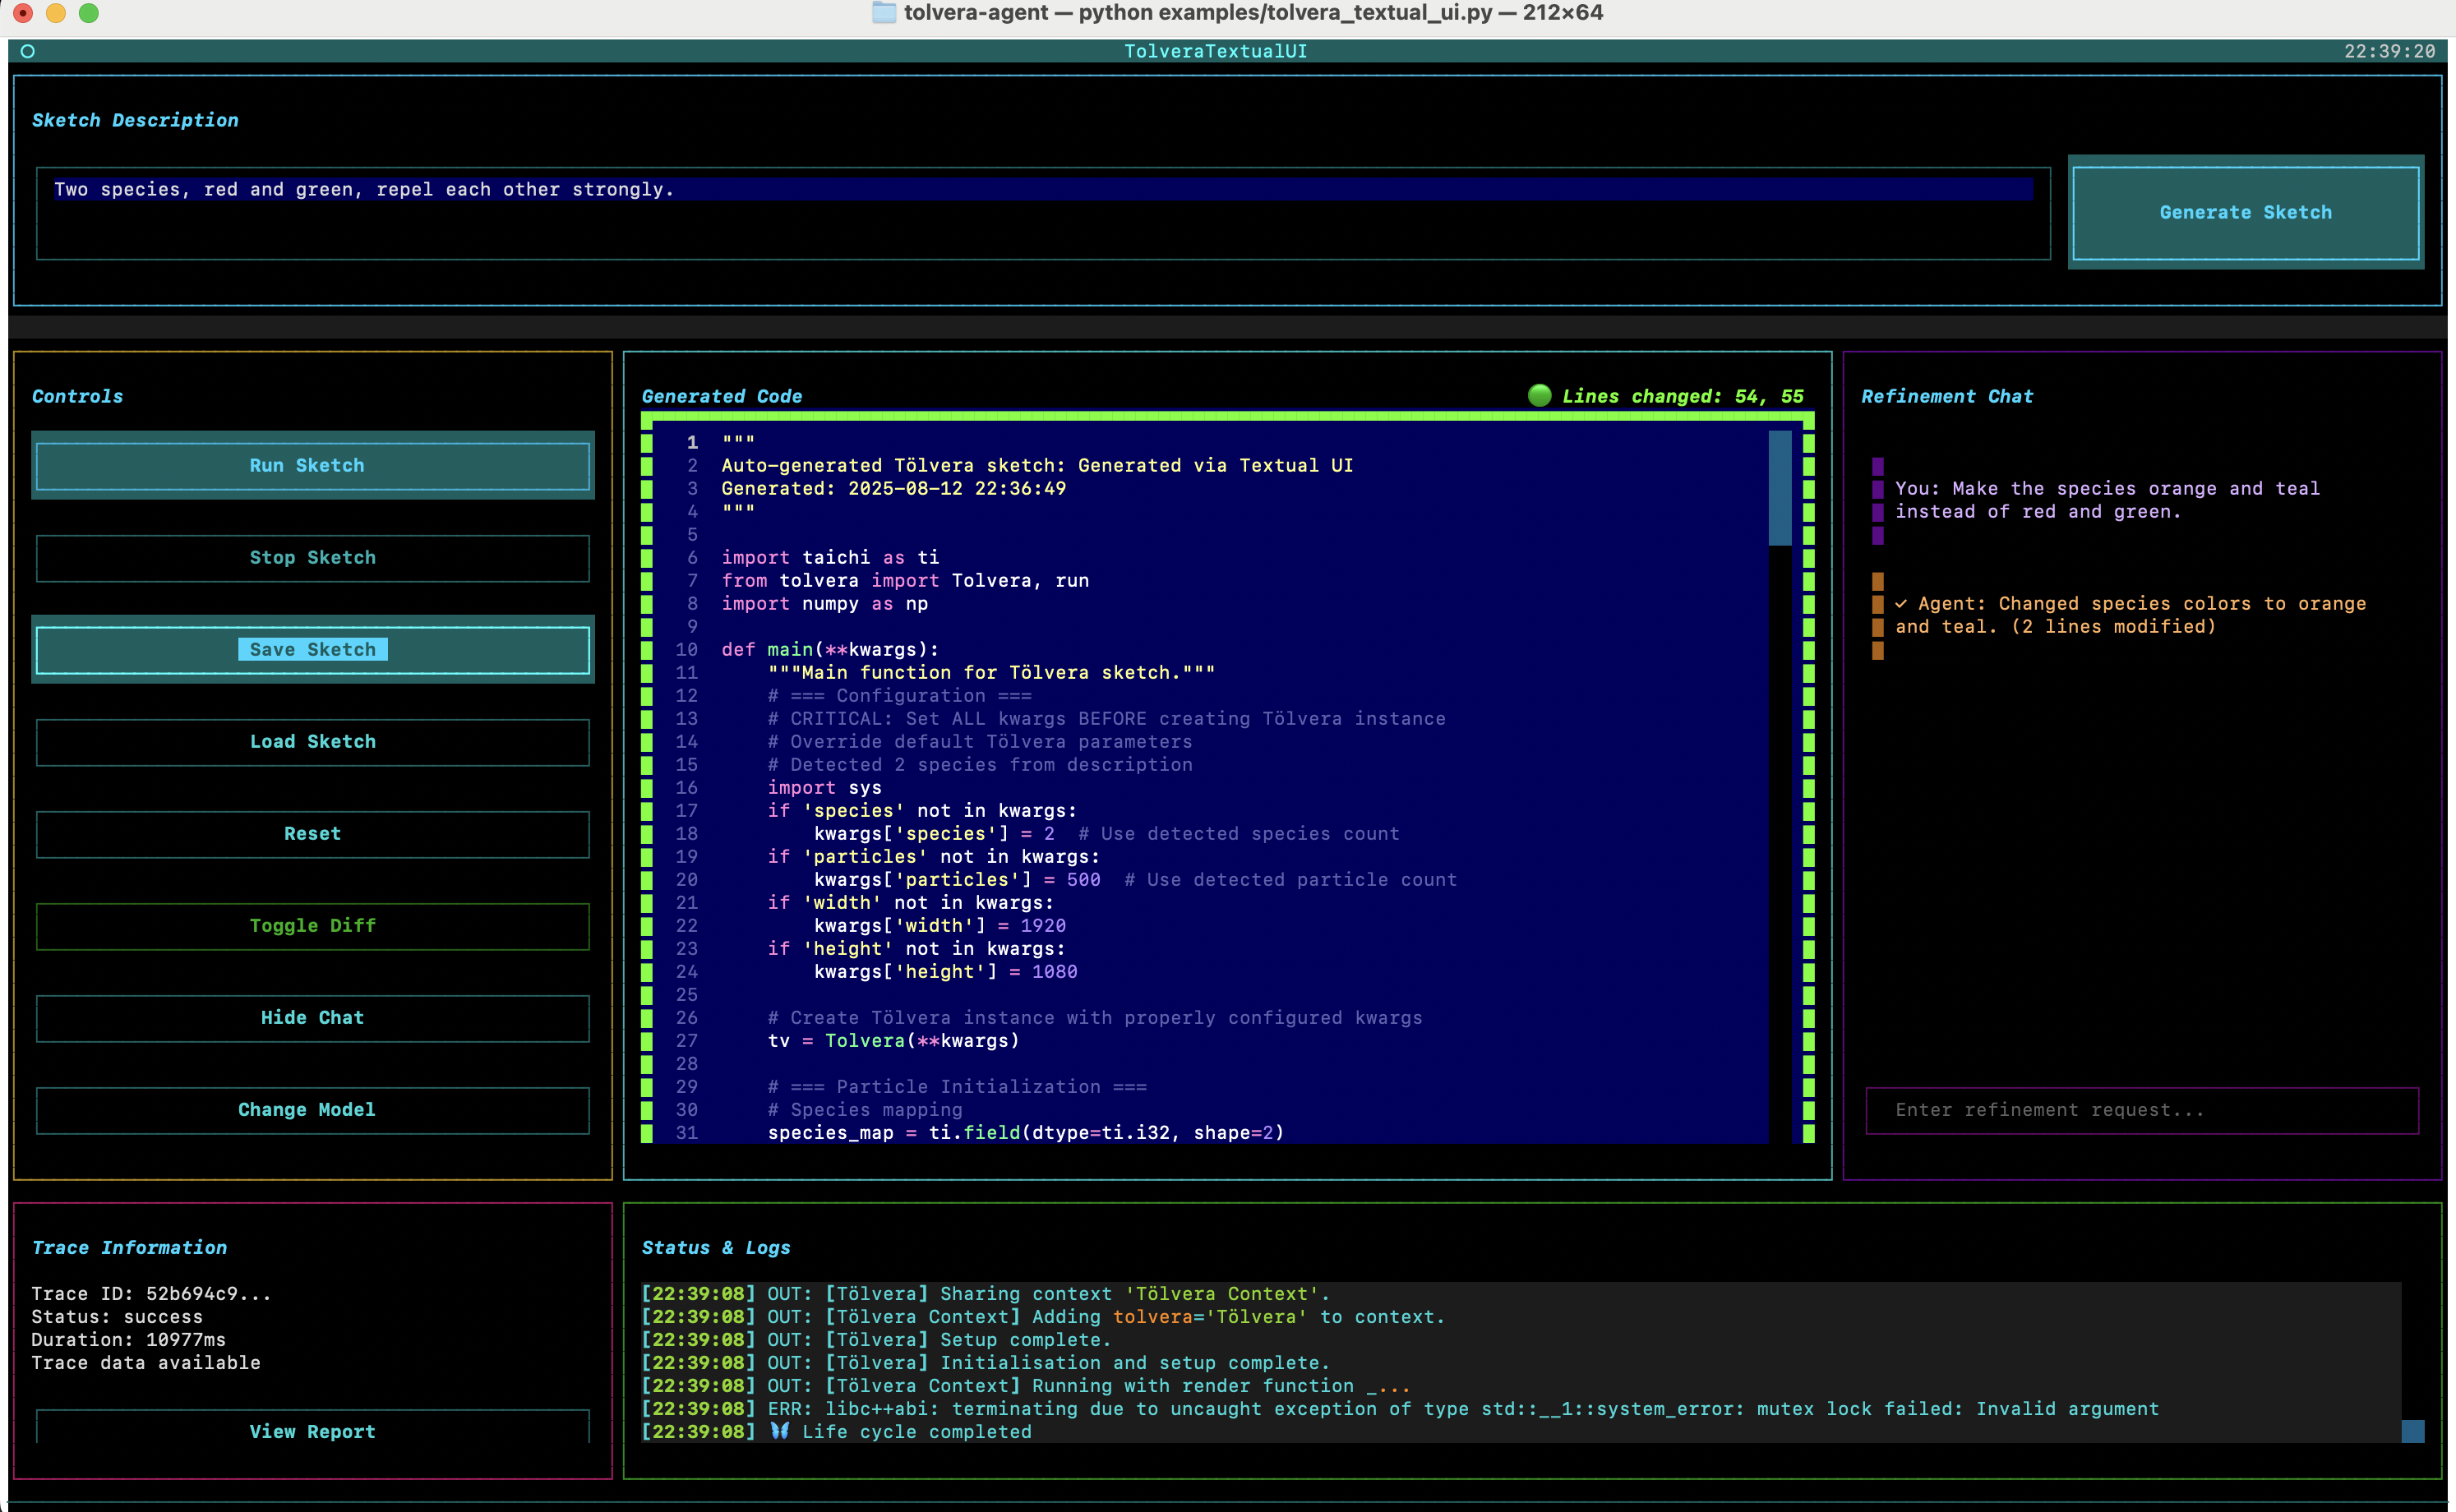Image resolution: width=2456 pixels, height=1512 pixels.
Task: Click the Save Sketch button
Action: coord(312,650)
